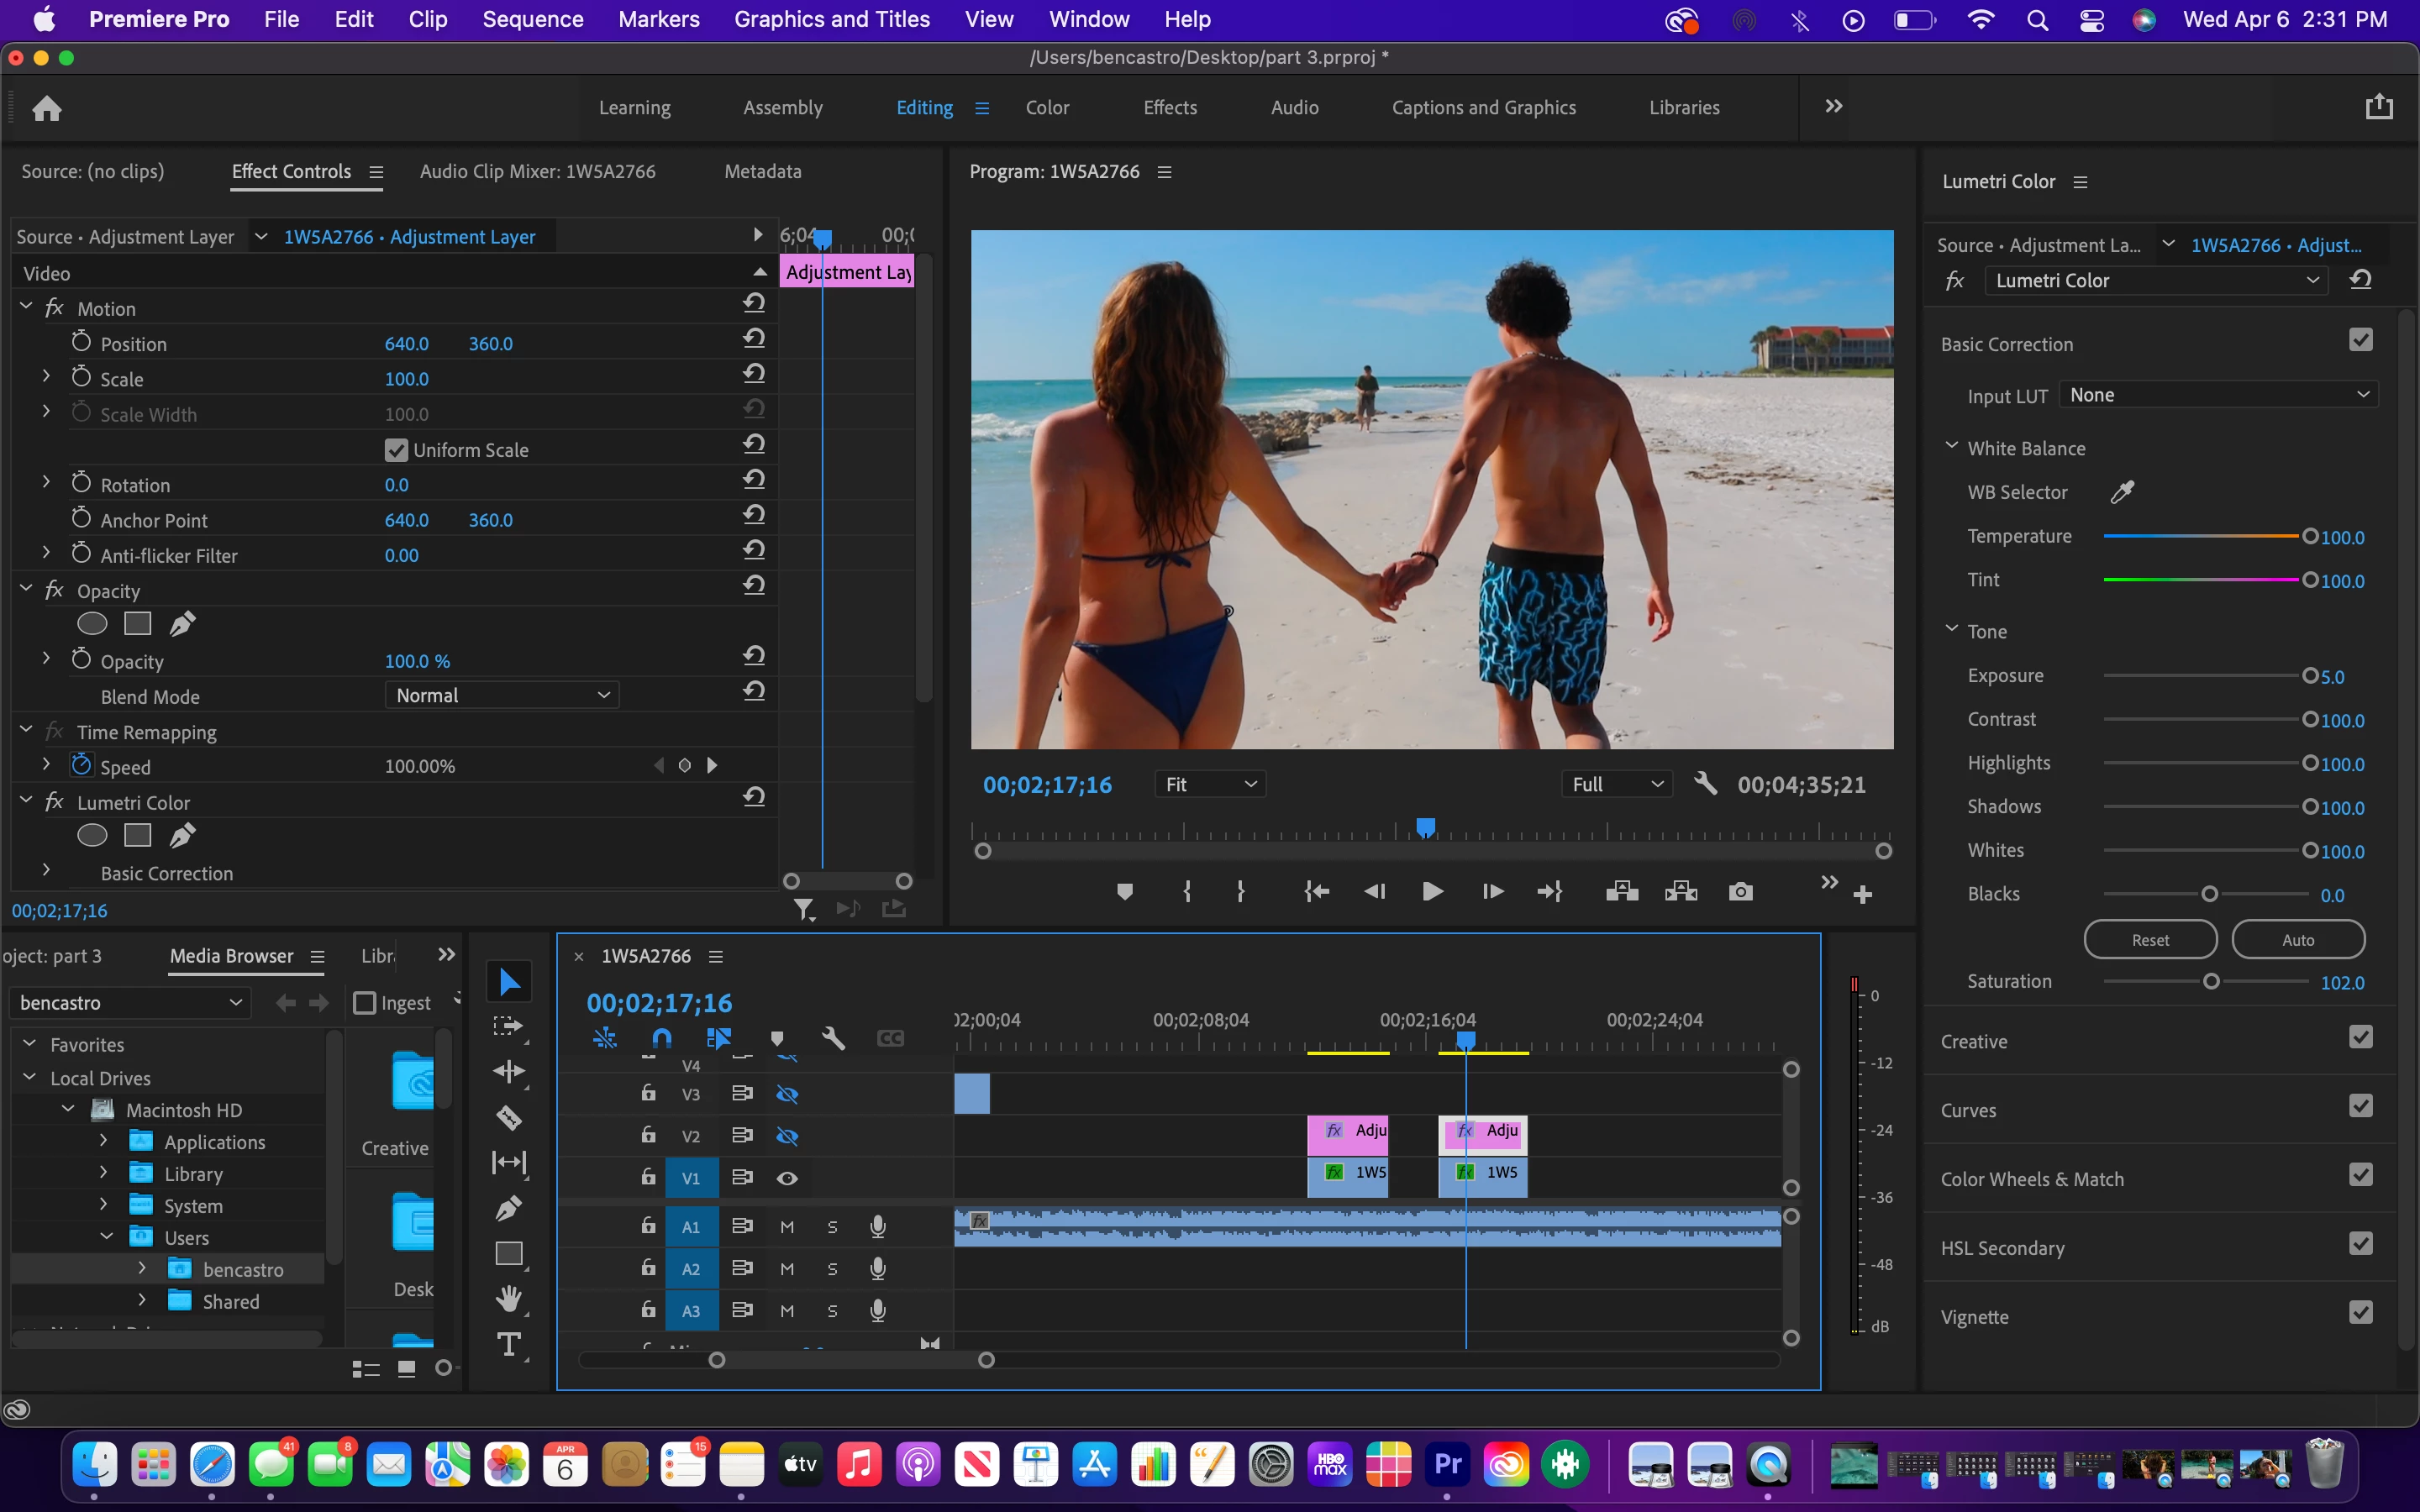Select the Razor tool
This screenshot has width=2420, height=1512.
click(x=508, y=1117)
